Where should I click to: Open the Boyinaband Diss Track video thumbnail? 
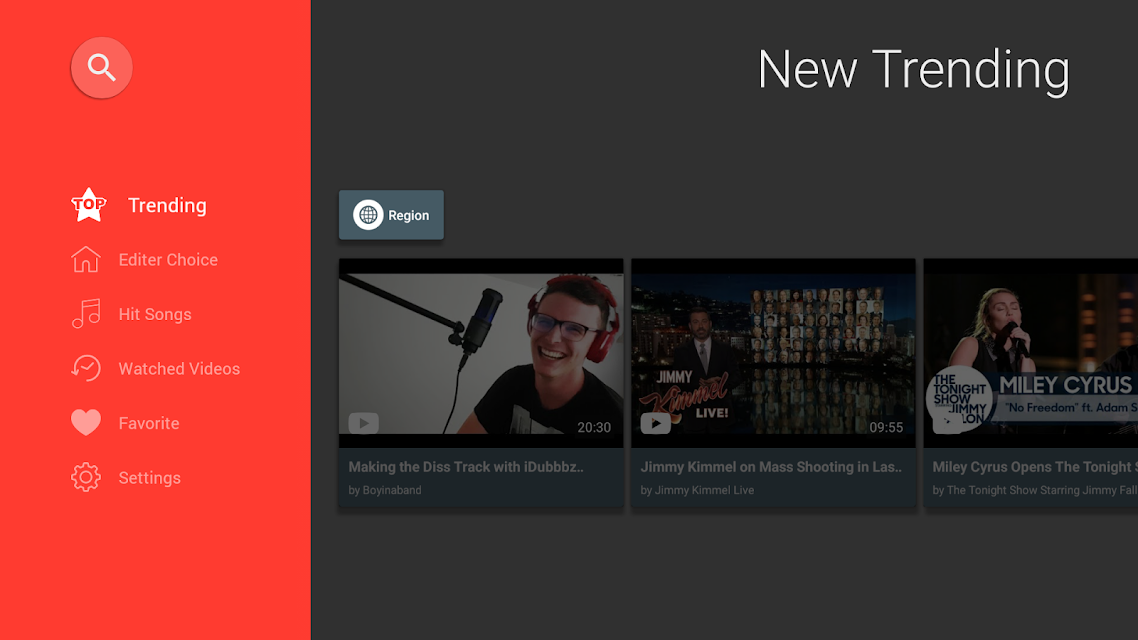pos(480,353)
